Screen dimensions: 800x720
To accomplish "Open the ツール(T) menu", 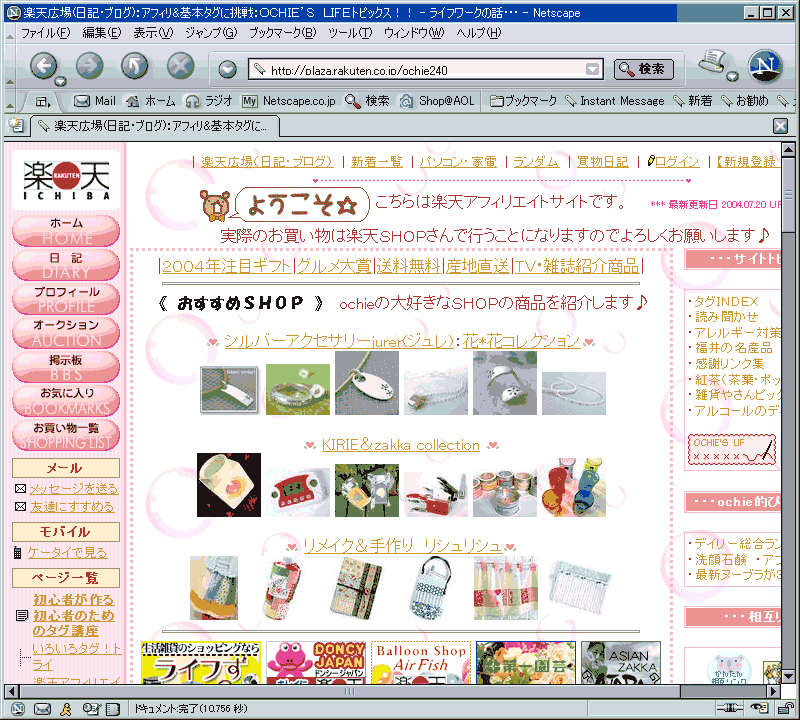I will (x=349, y=33).
